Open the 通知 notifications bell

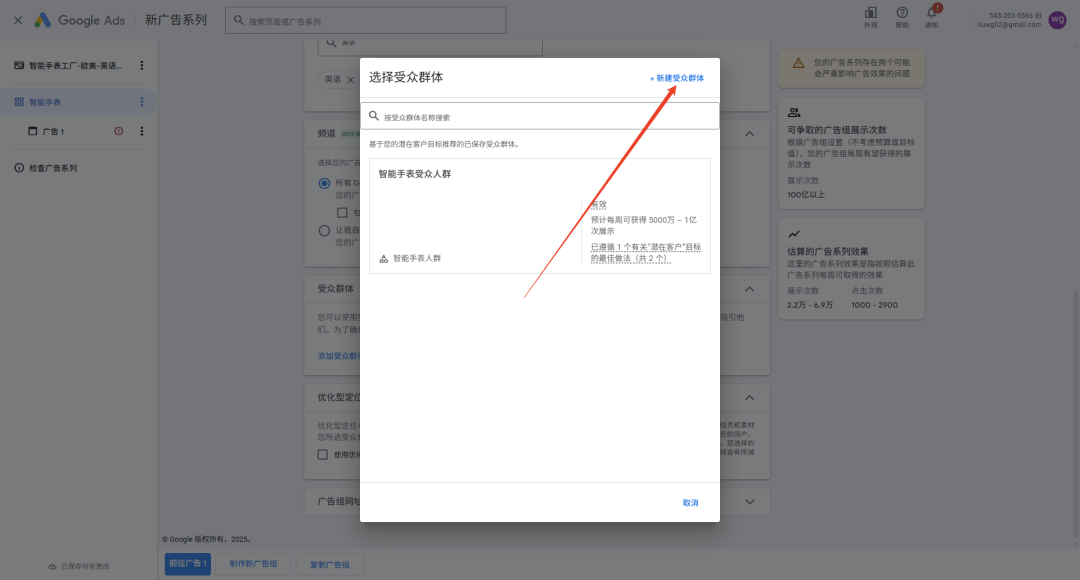click(x=931, y=14)
